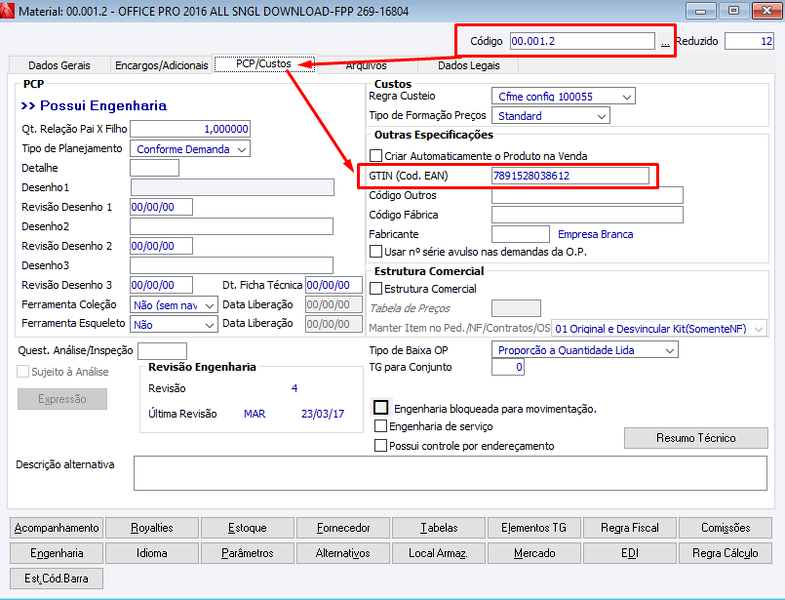The image size is (785, 600).
Task: Click the Quest. Análise/Inspeção field
Action: 162,351
